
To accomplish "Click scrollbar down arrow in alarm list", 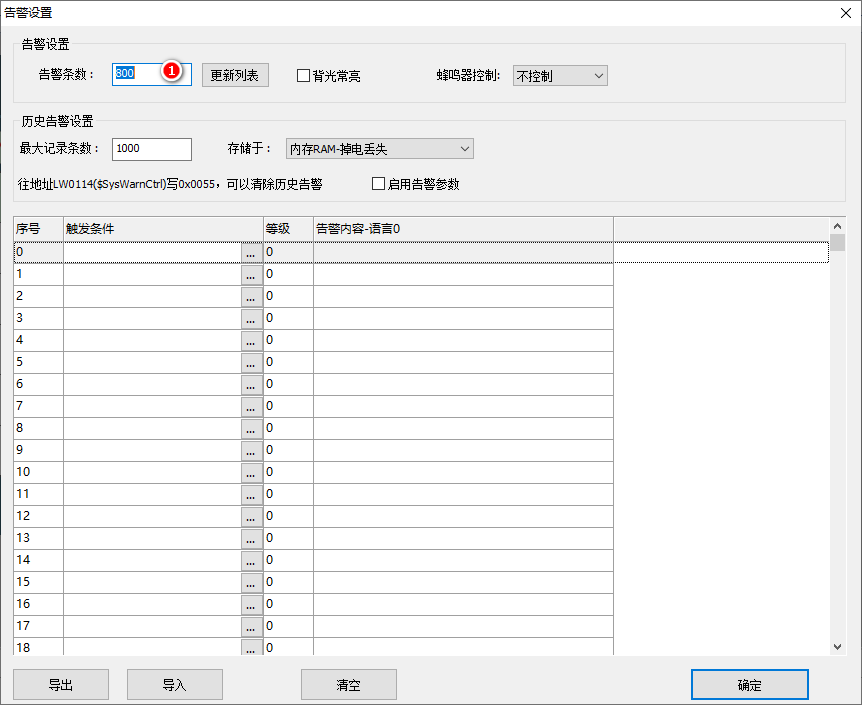I will [x=838, y=647].
